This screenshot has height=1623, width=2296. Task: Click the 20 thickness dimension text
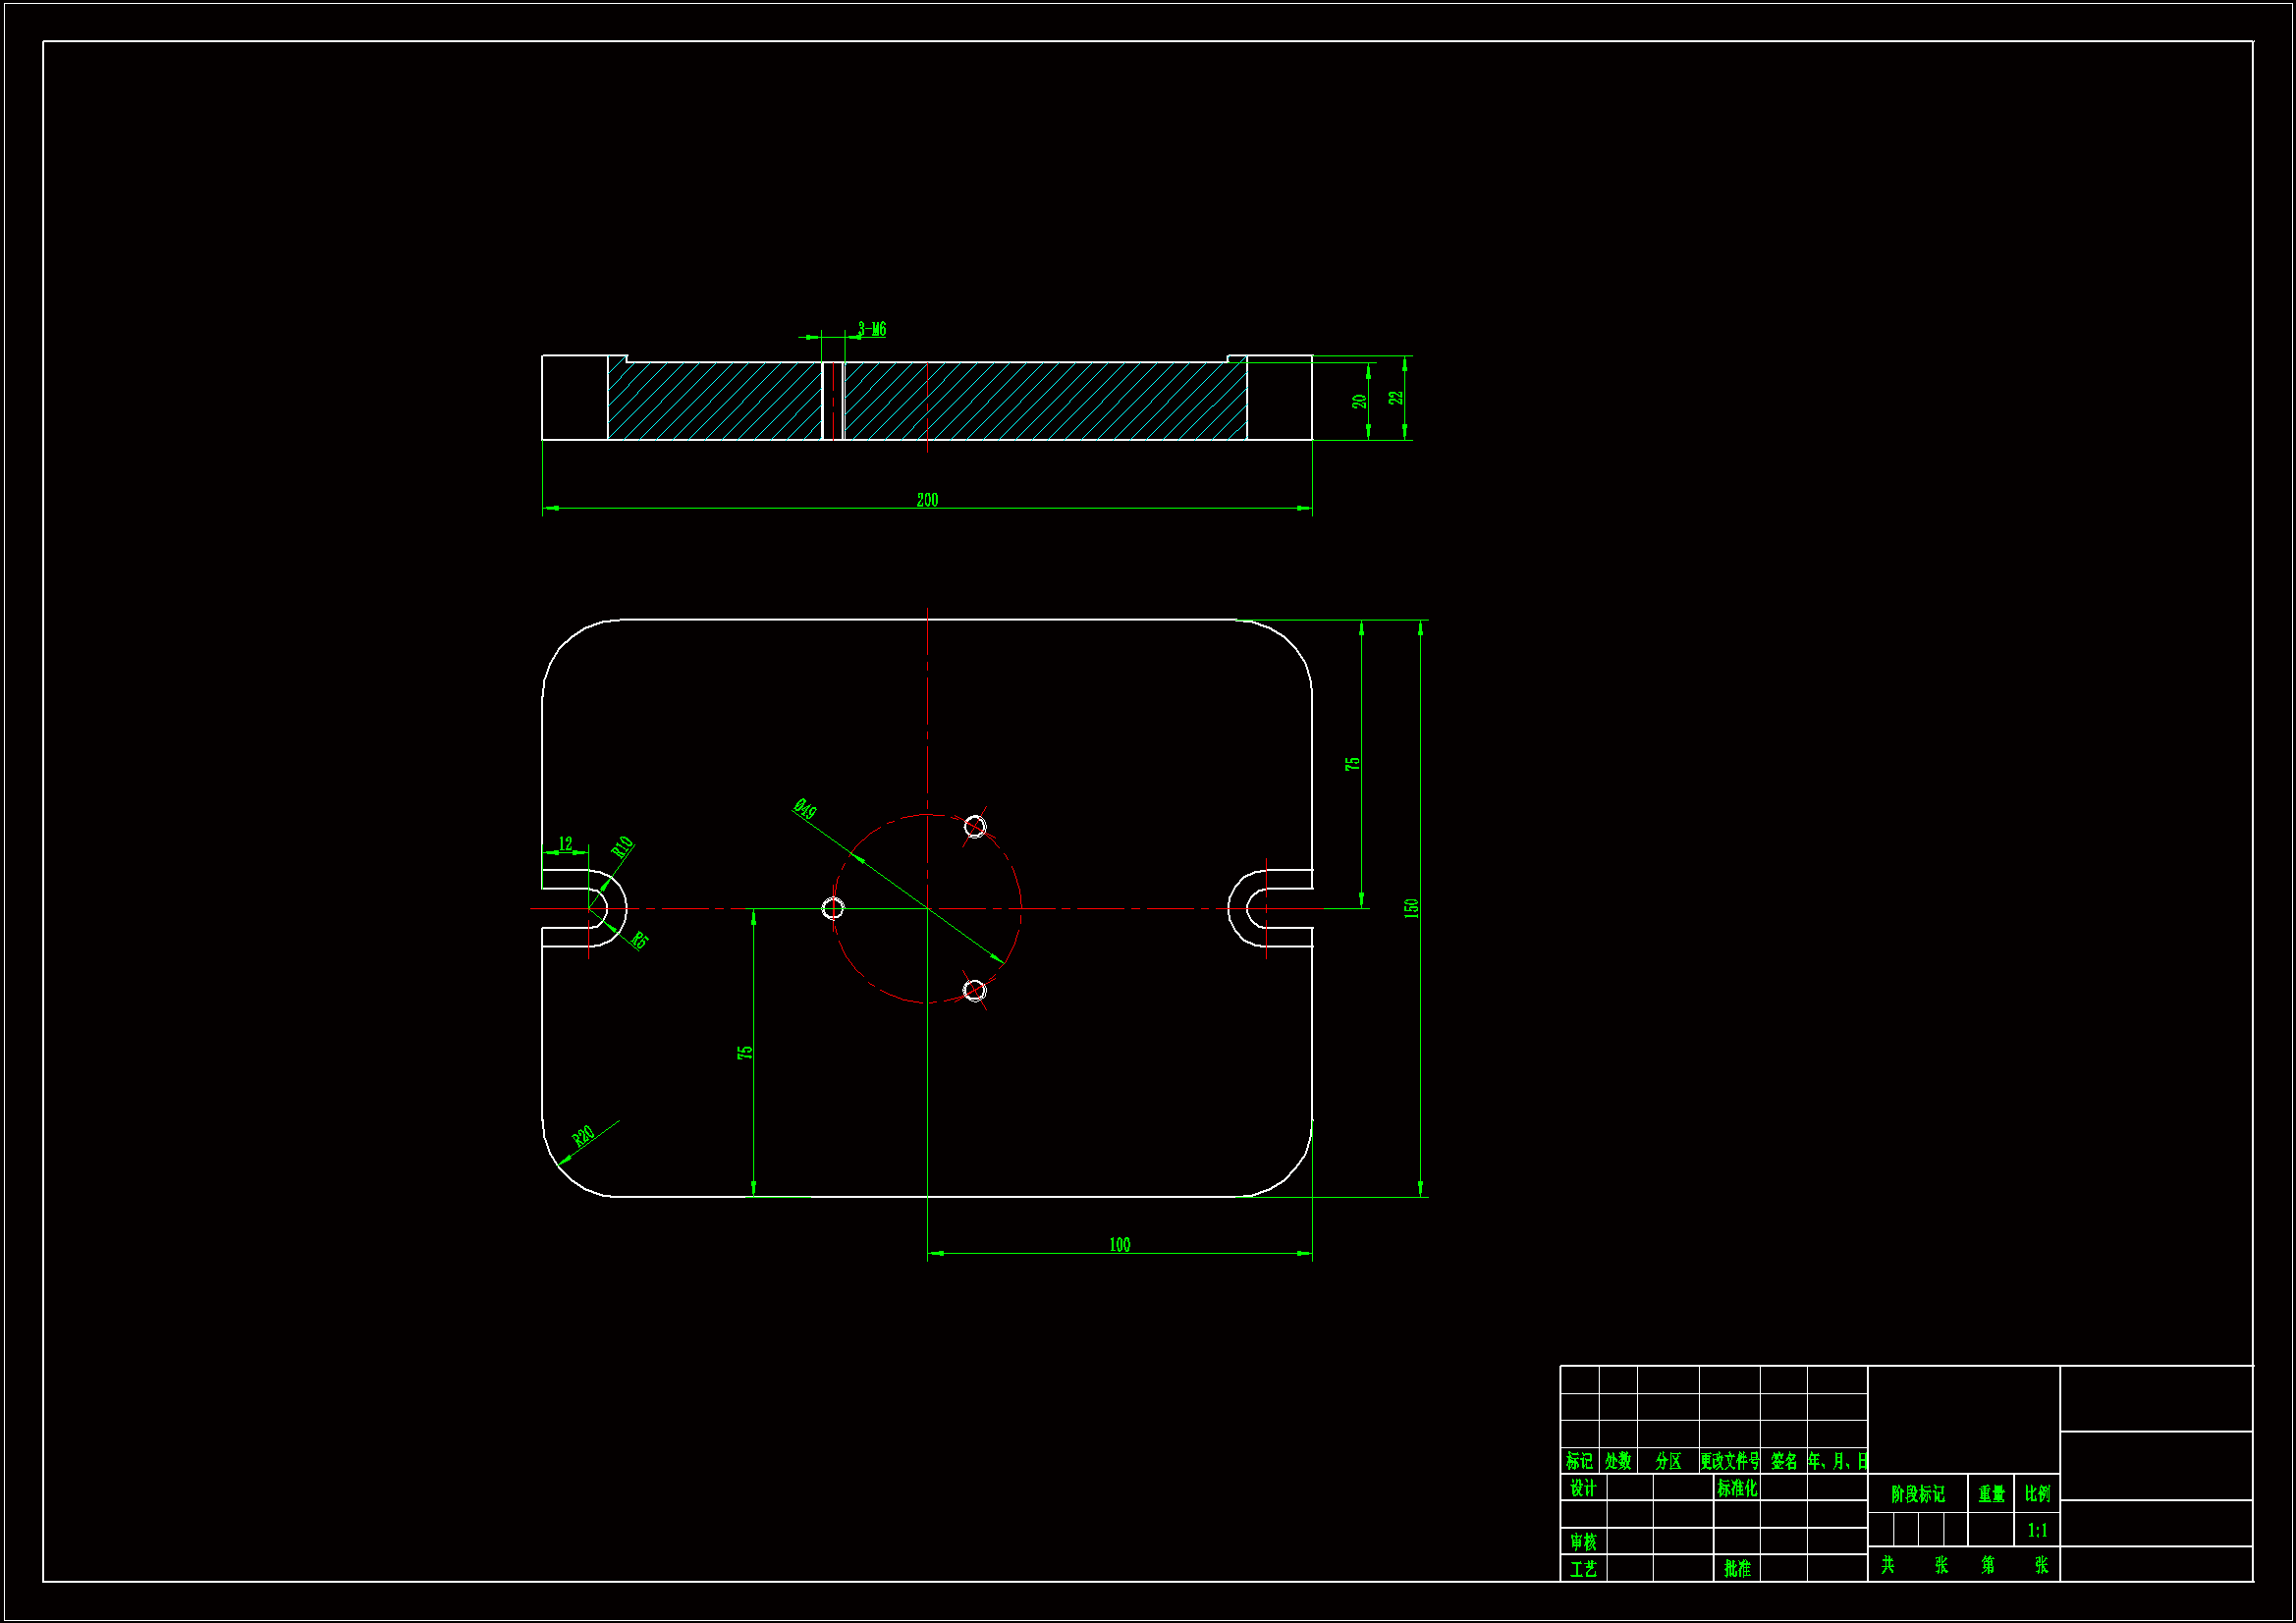click(x=1359, y=401)
